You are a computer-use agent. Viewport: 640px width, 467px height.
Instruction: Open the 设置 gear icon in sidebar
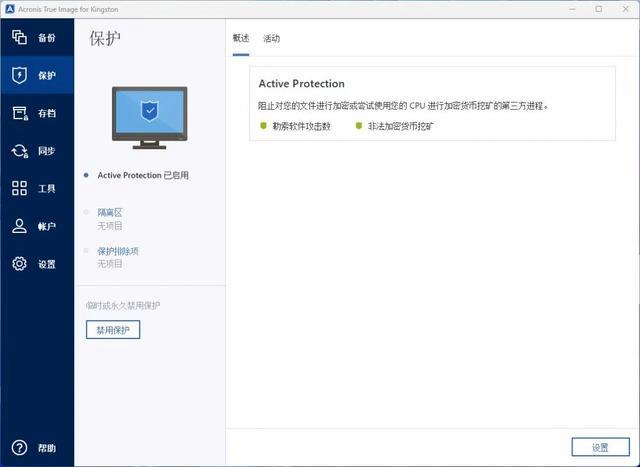pyautogui.click(x=19, y=264)
